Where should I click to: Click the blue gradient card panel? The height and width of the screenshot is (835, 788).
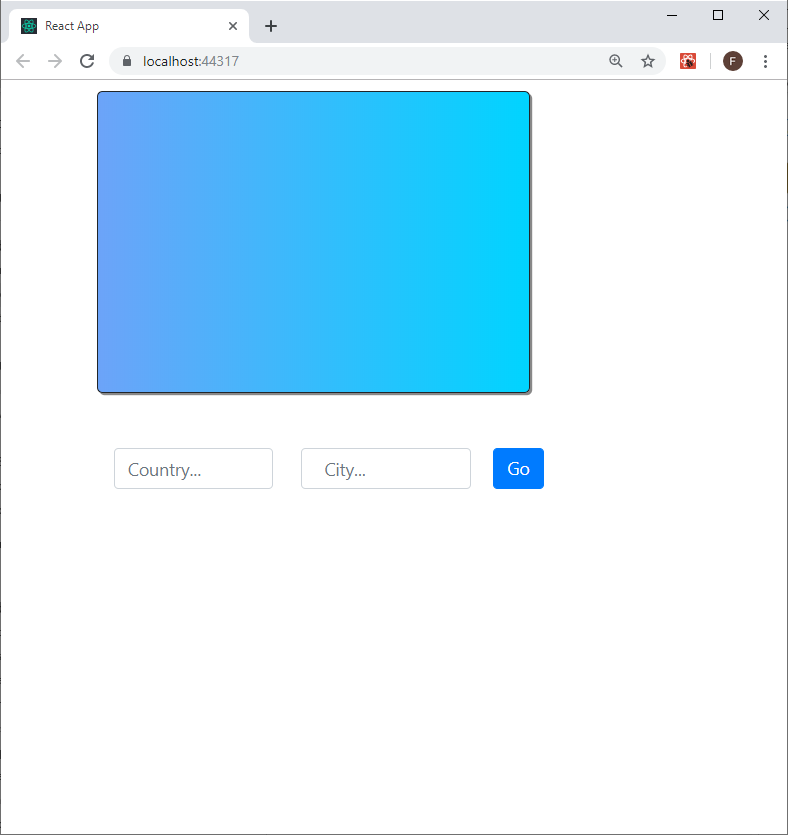(314, 242)
